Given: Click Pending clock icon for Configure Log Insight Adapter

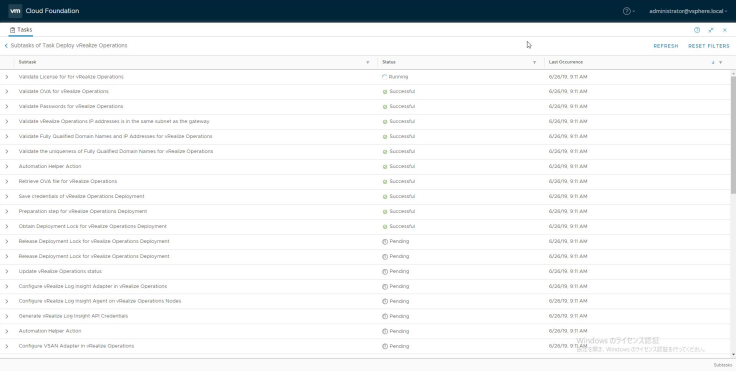Looking at the screenshot, I should click(385, 287).
